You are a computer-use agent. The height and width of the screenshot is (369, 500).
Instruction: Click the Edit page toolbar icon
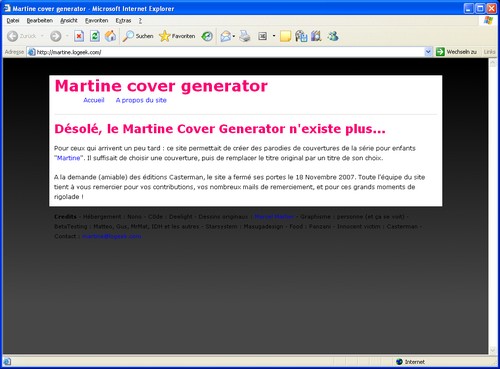point(262,36)
